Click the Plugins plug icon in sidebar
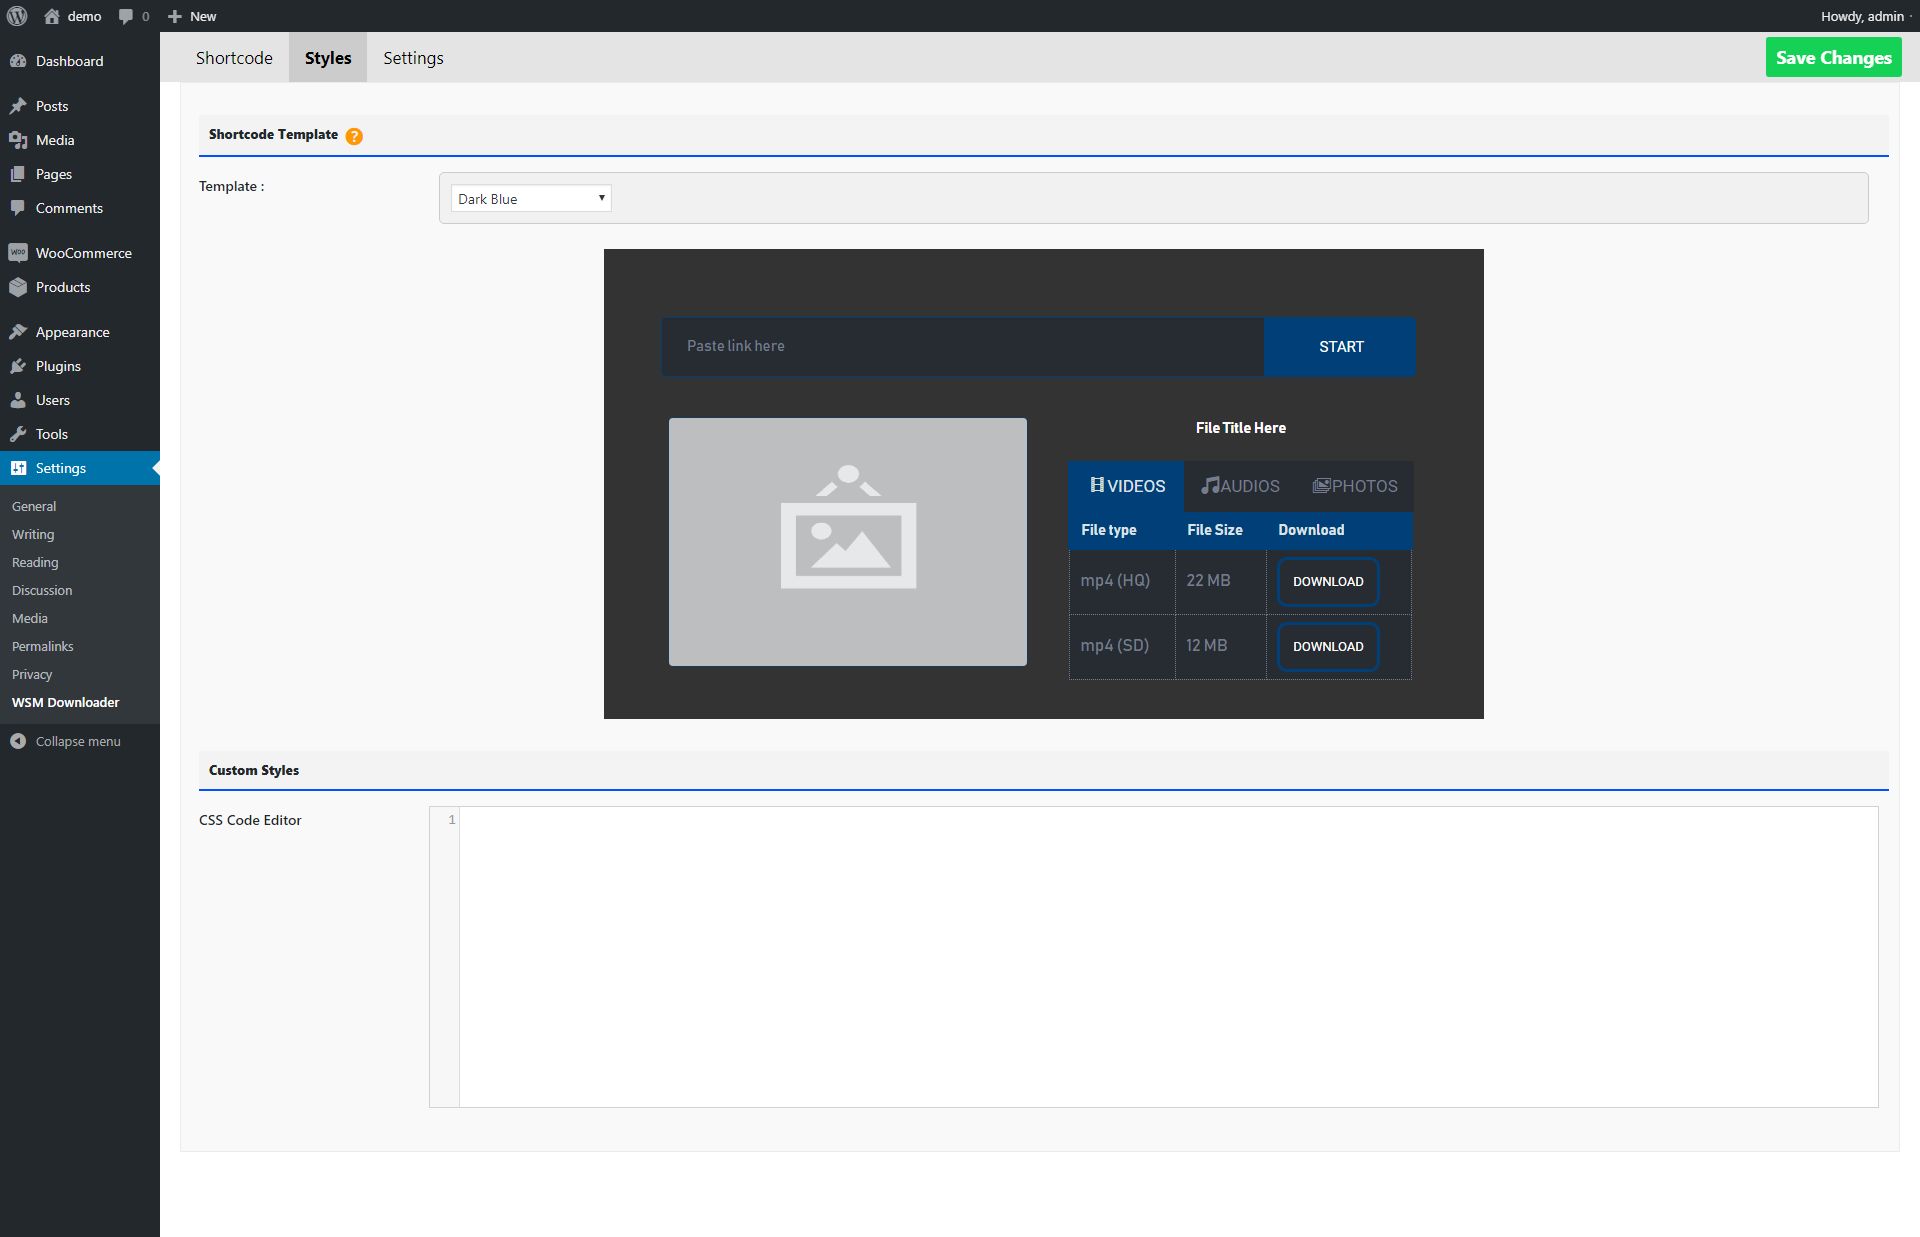This screenshot has height=1237, width=1920. (18, 366)
